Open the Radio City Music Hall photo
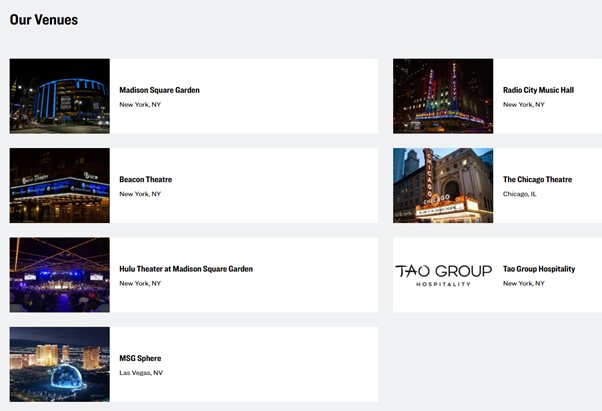Image resolution: width=602 pixels, height=411 pixels. coord(443,96)
